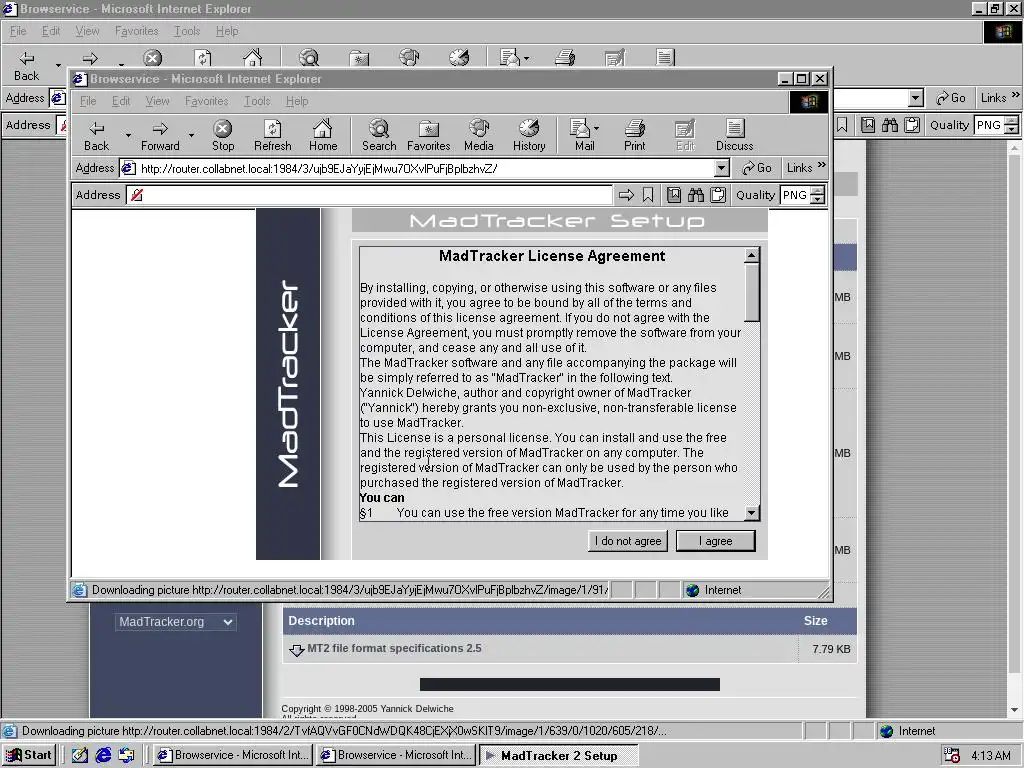Open Edit menu in the front window
This screenshot has height=768, width=1024.
click(x=121, y=101)
